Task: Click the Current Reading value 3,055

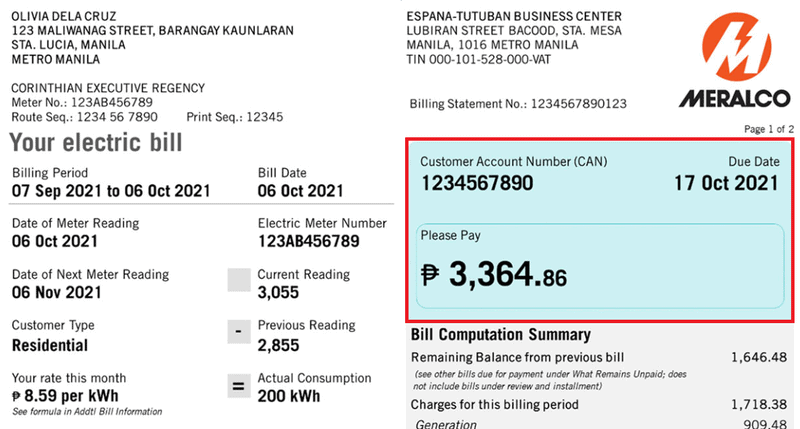Action: 278,293
